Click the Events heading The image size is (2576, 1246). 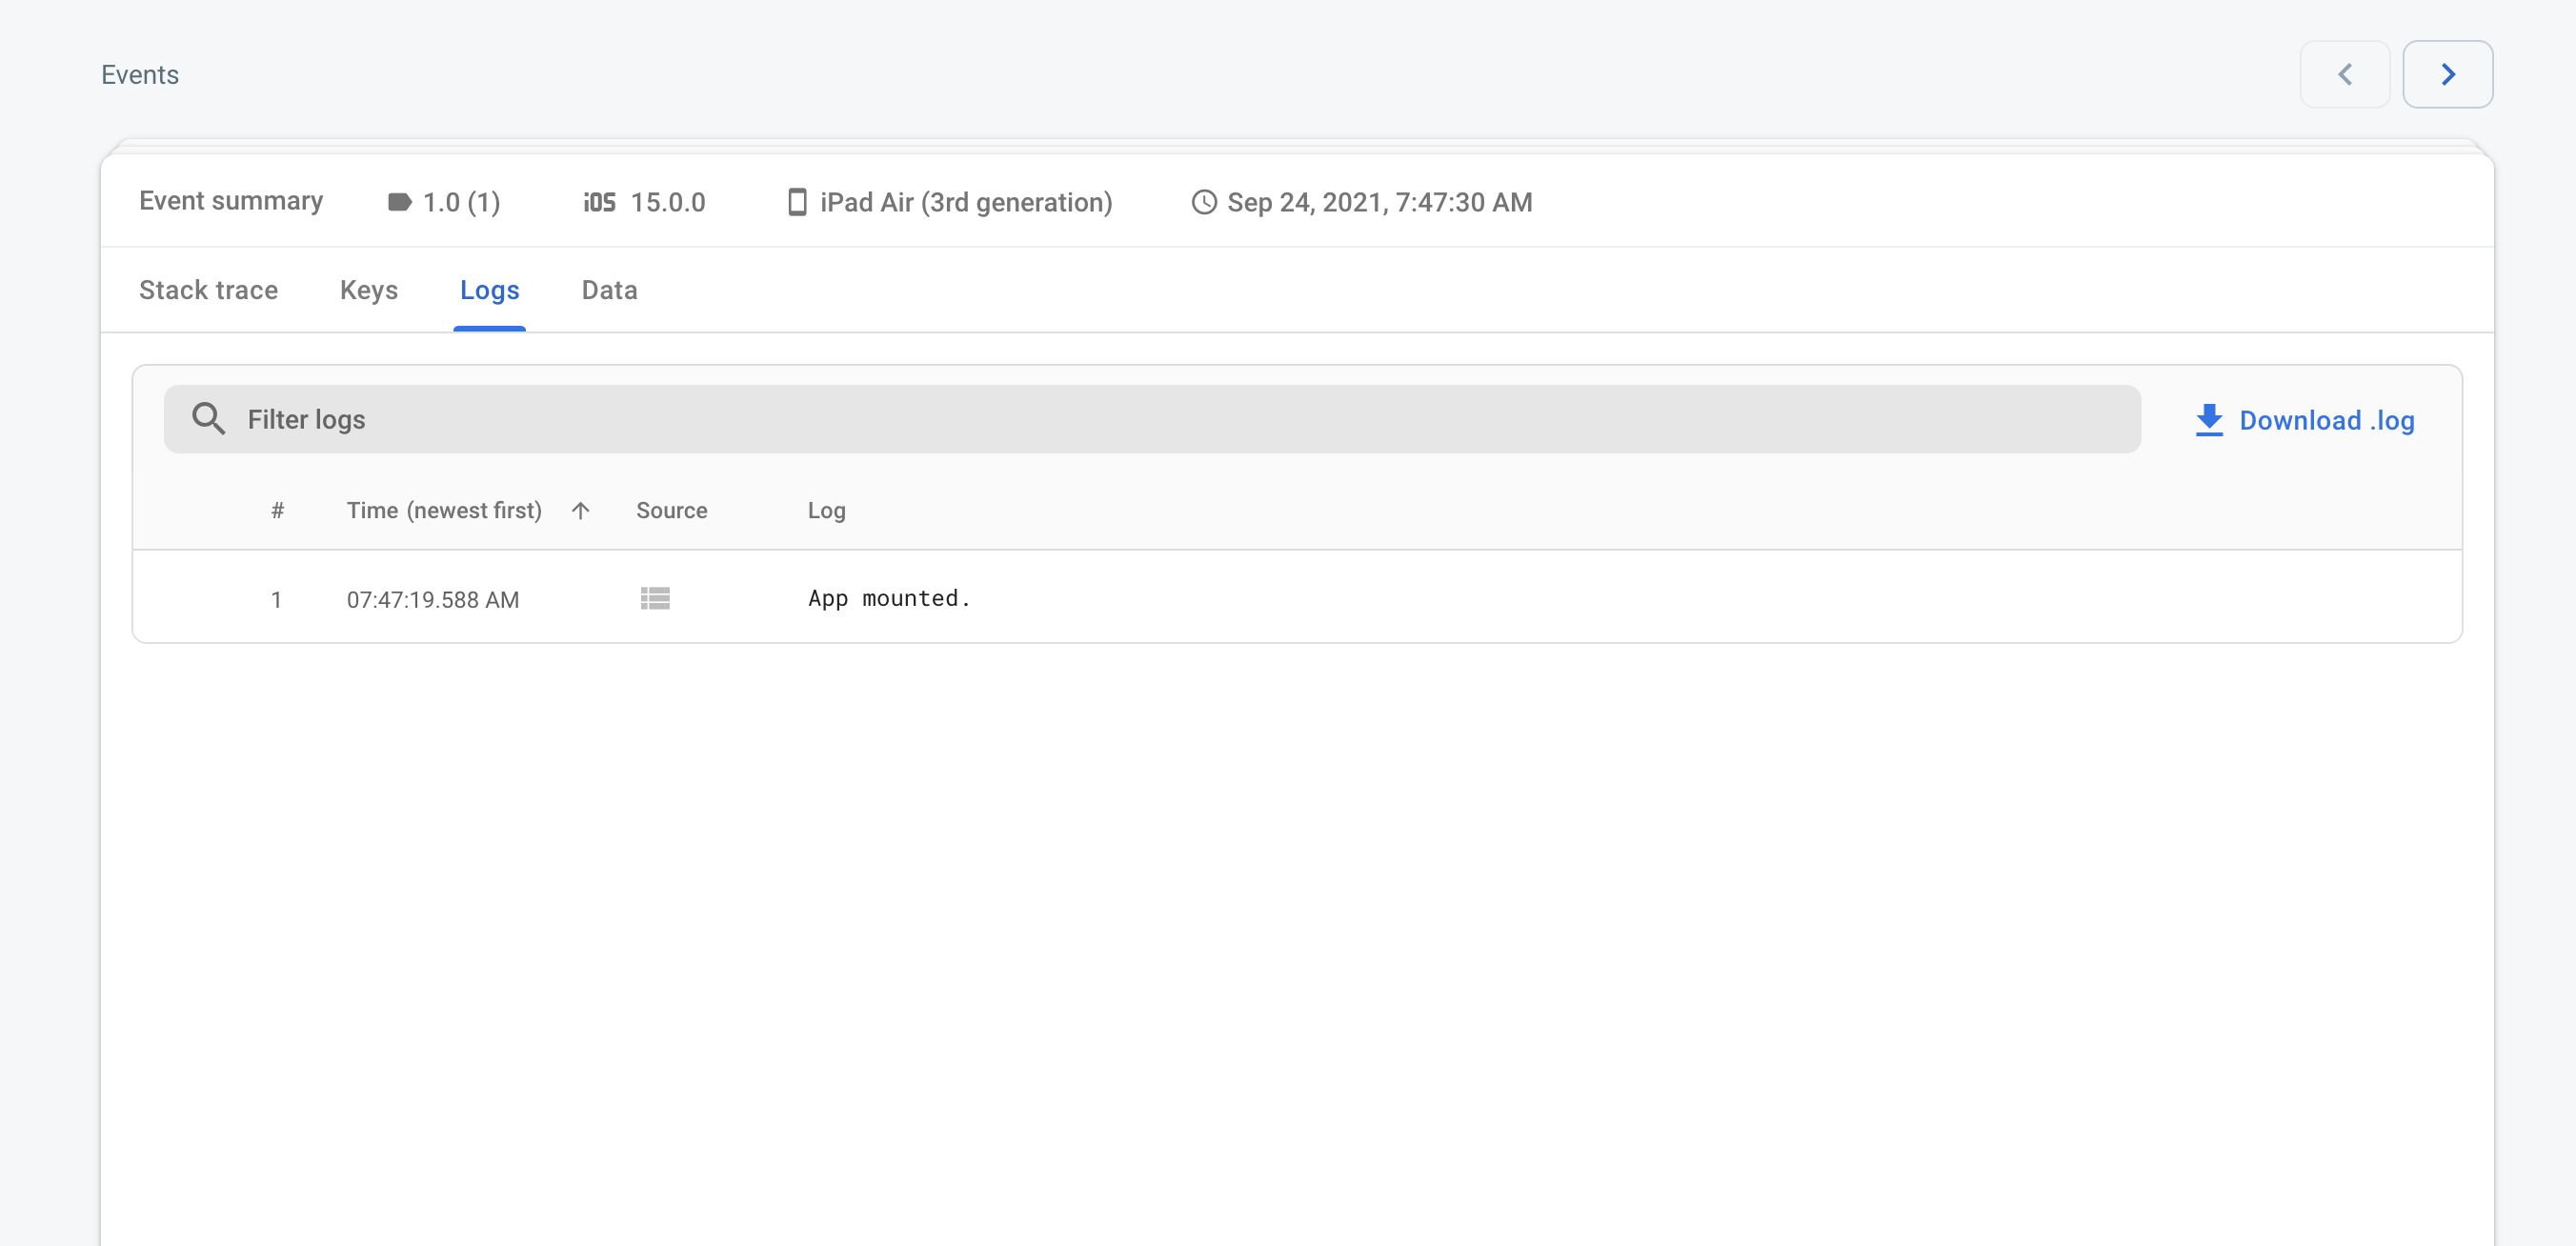click(140, 75)
